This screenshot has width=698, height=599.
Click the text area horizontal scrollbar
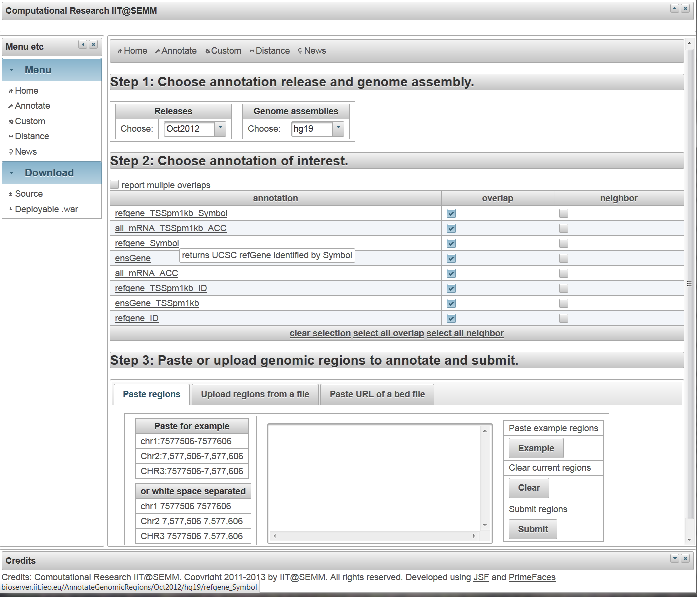point(374,536)
